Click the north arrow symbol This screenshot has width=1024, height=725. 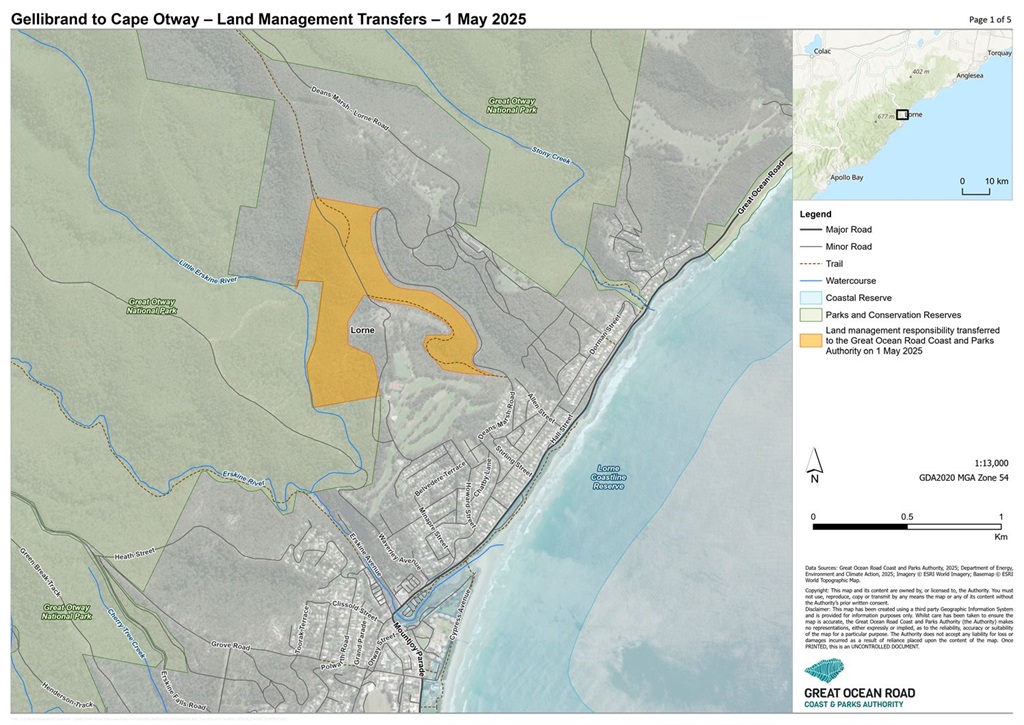click(x=815, y=461)
